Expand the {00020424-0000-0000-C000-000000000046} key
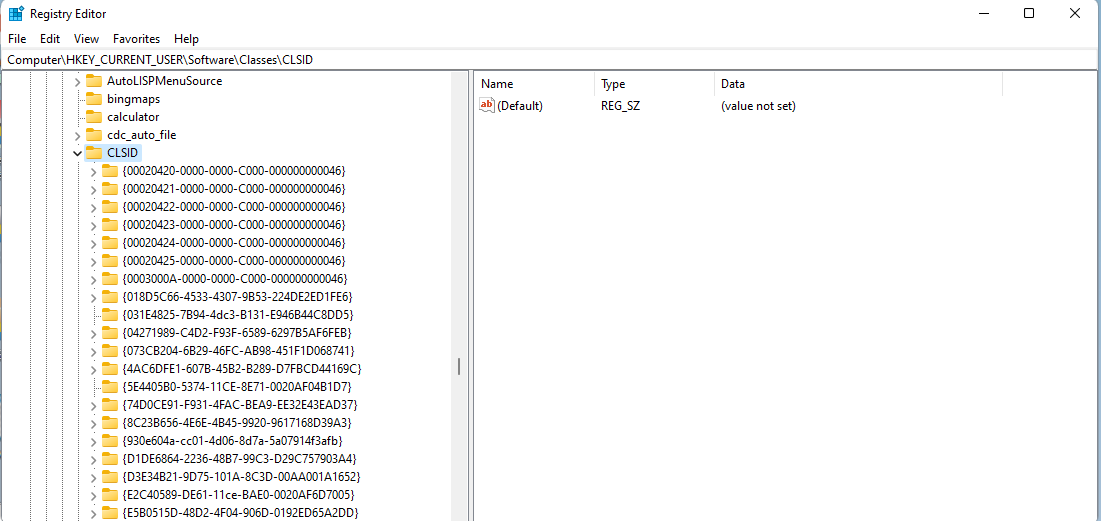This screenshot has width=1101, height=521. tap(93, 243)
